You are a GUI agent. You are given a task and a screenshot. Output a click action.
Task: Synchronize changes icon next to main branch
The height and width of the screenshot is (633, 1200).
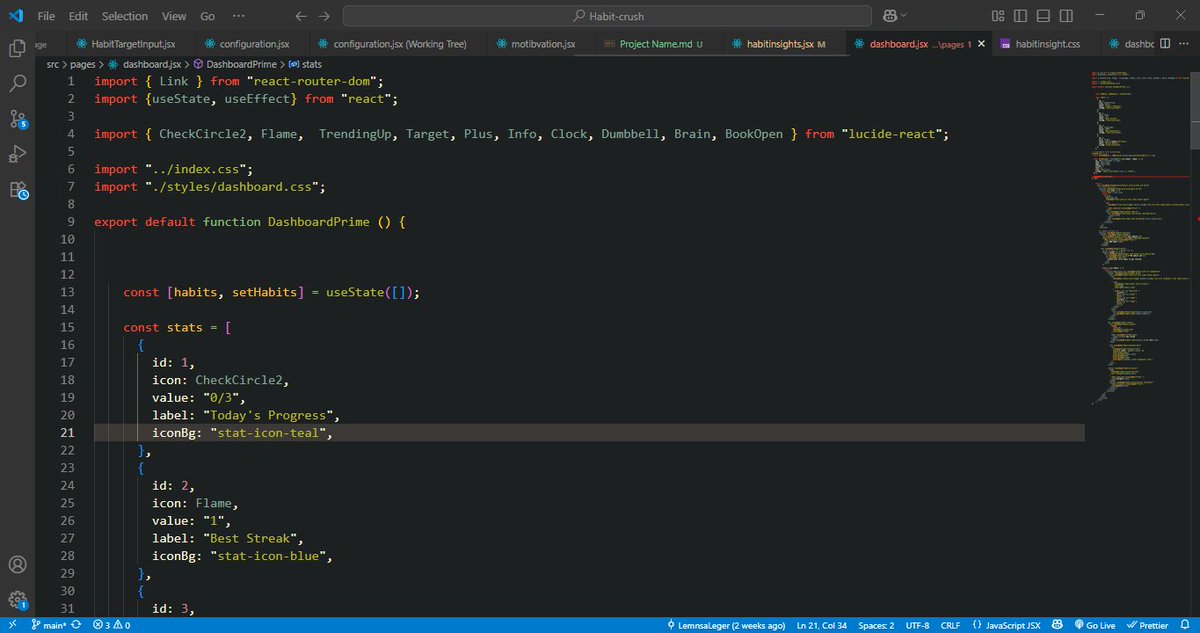click(76, 625)
